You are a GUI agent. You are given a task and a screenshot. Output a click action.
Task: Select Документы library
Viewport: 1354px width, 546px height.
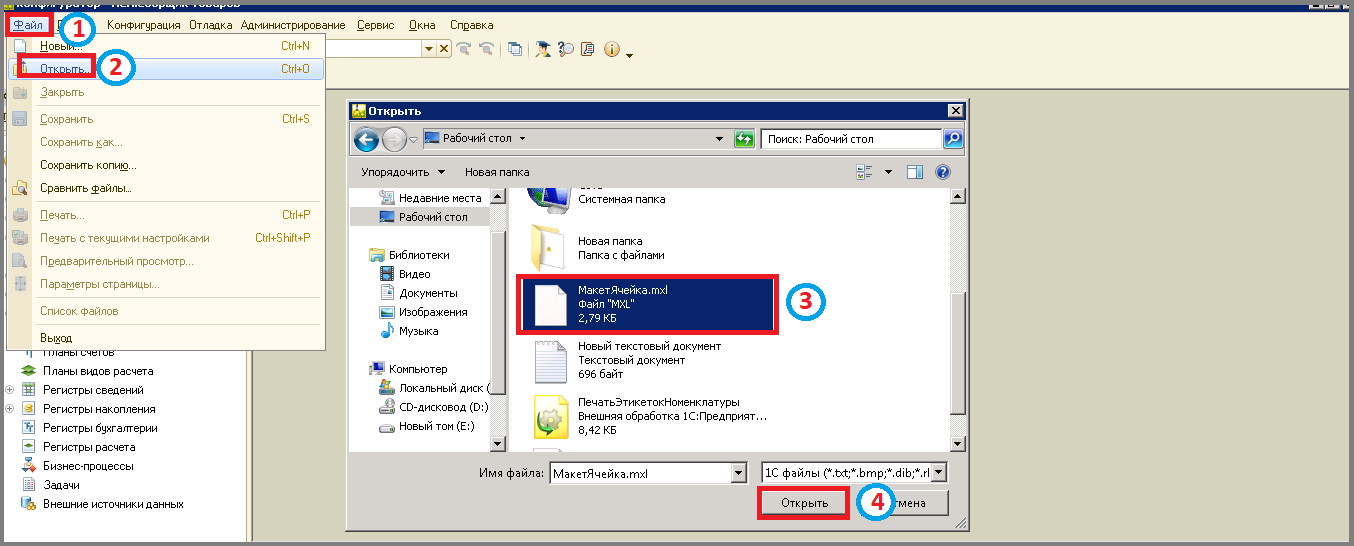coord(419,293)
